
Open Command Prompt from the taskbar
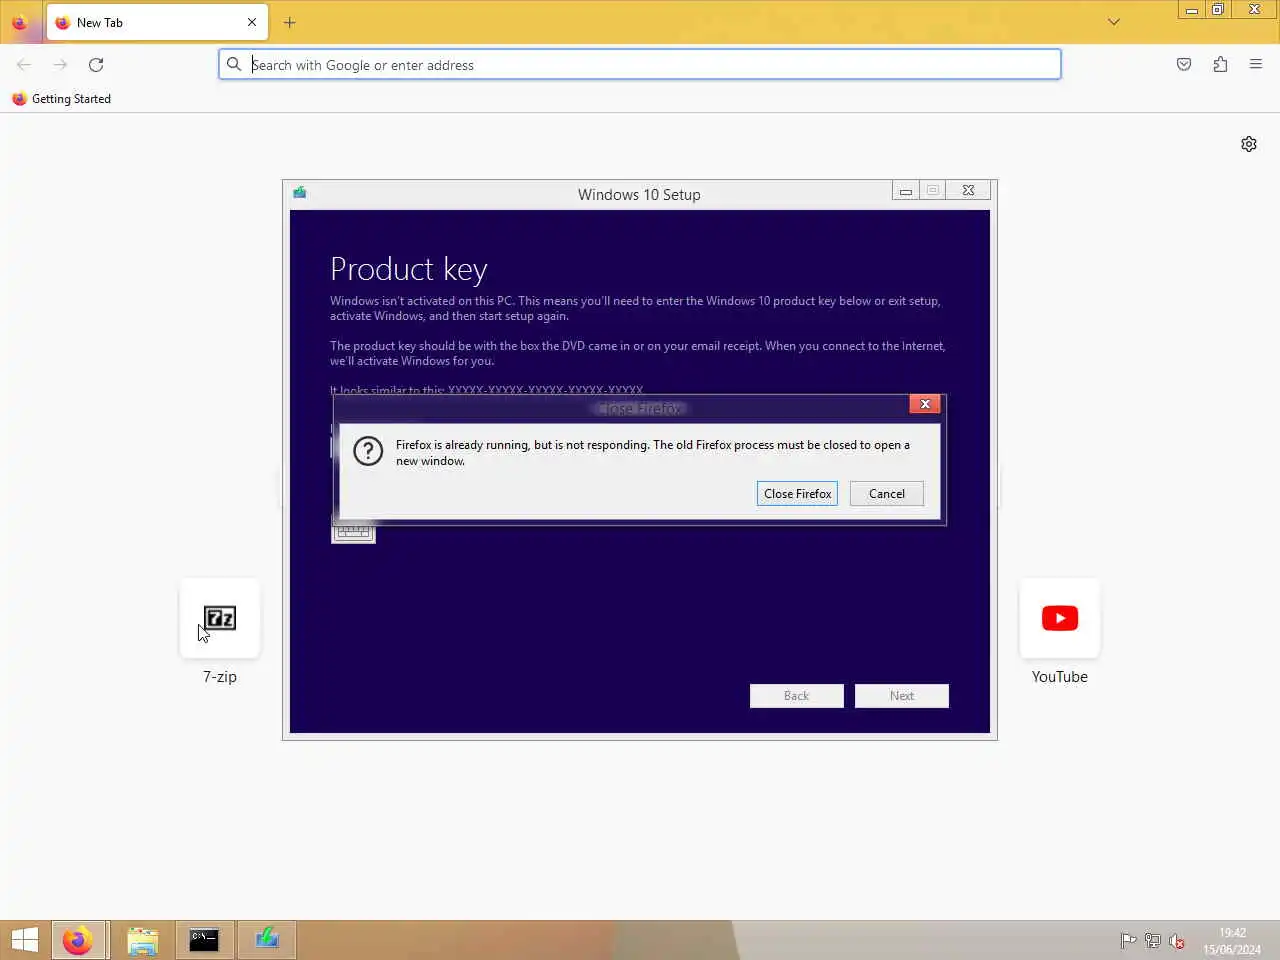click(x=204, y=940)
